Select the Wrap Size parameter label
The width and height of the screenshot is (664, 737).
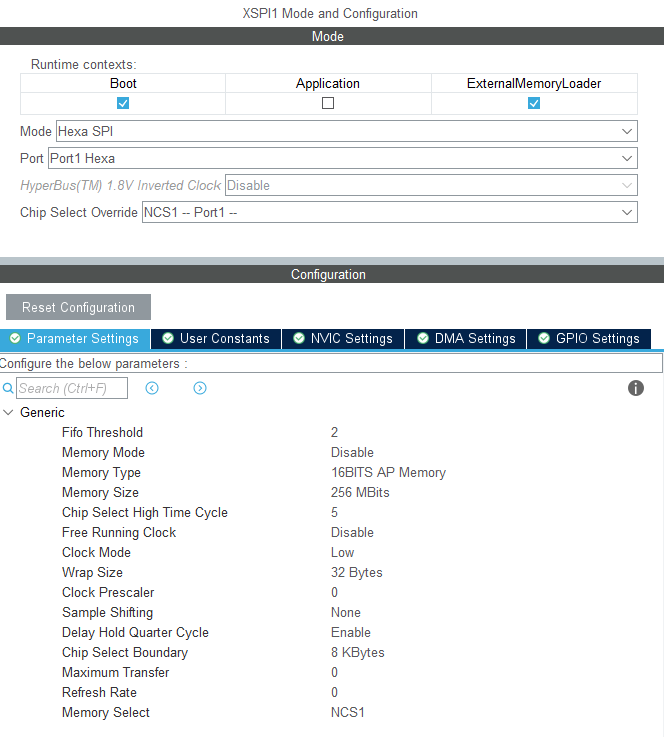point(93,572)
